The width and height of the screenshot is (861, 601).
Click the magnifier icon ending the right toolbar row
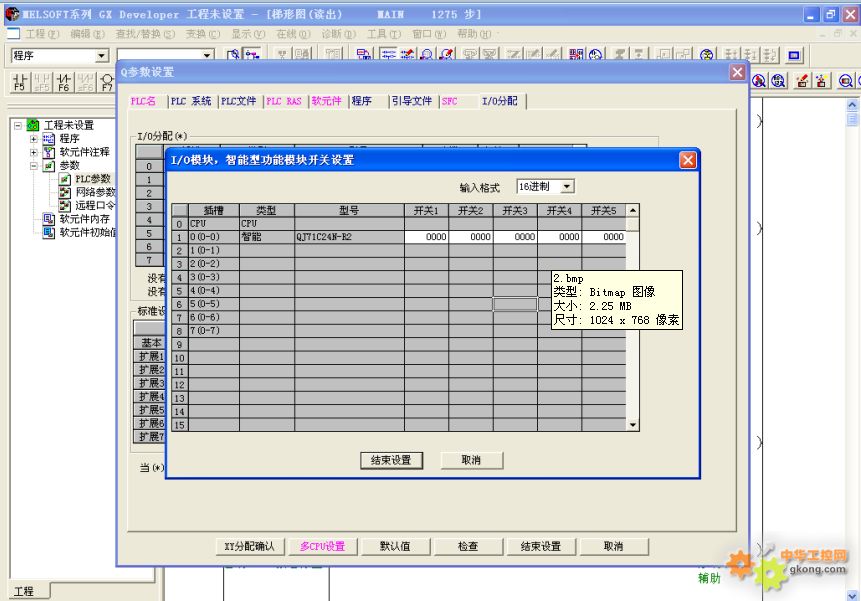click(x=846, y=81)
